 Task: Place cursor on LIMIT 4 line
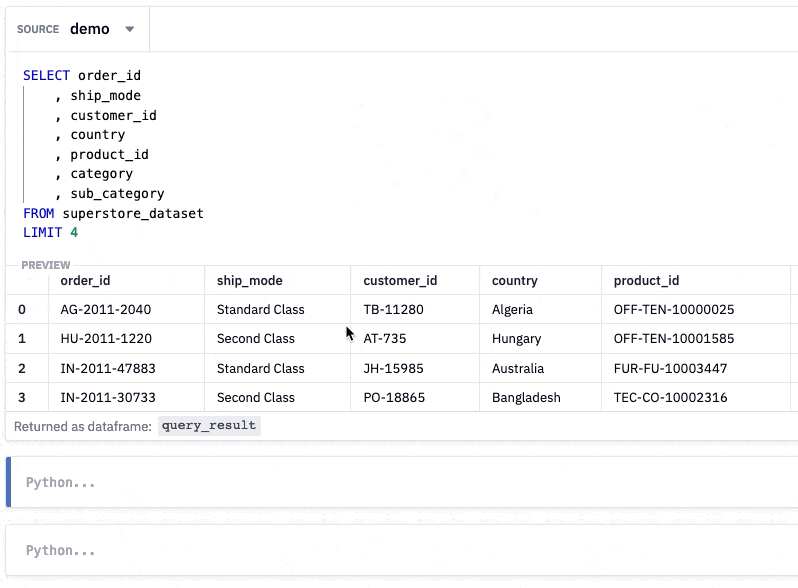pyautogui.click(x=50, y=233)
